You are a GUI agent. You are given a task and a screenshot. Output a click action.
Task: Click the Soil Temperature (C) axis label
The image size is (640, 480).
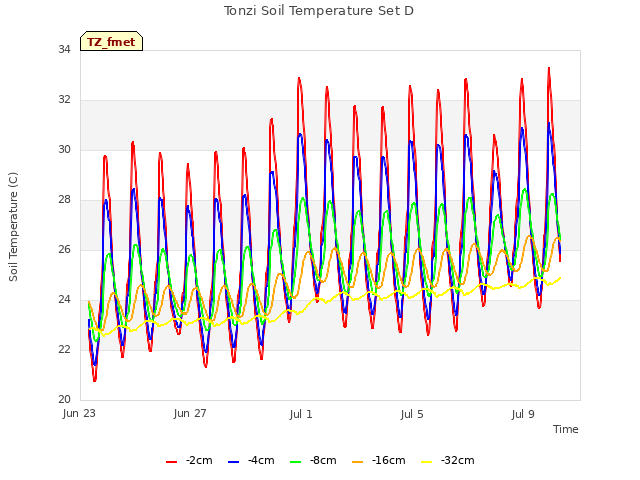pos(13,227)
